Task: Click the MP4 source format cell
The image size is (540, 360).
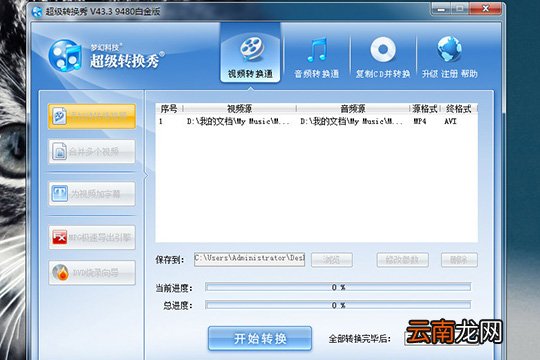Action: 420,121
